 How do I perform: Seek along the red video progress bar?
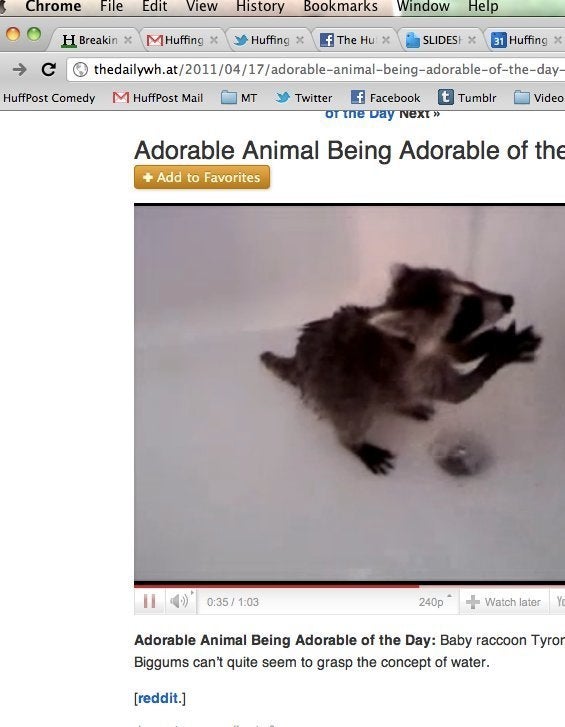(349, 586)
